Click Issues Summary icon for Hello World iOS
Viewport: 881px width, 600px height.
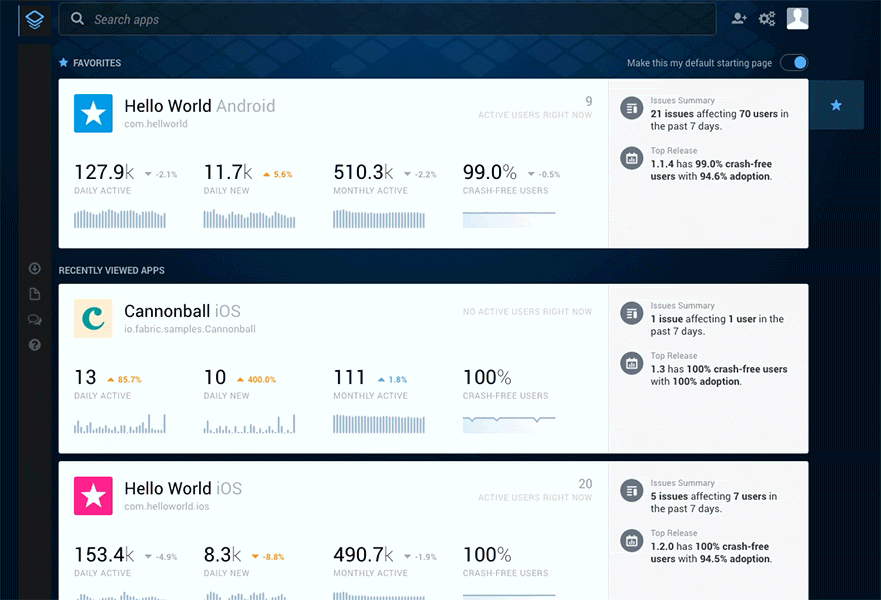coord(632,490)
